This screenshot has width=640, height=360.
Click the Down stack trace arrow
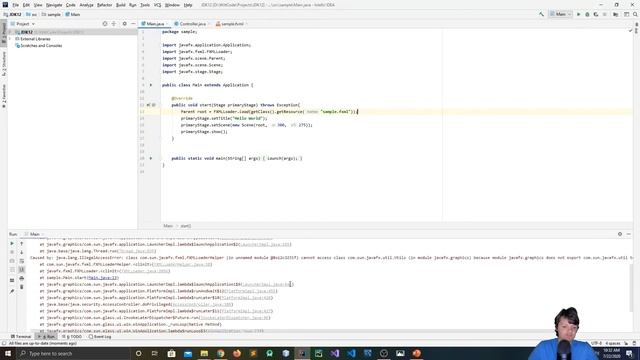click(22, 252)
